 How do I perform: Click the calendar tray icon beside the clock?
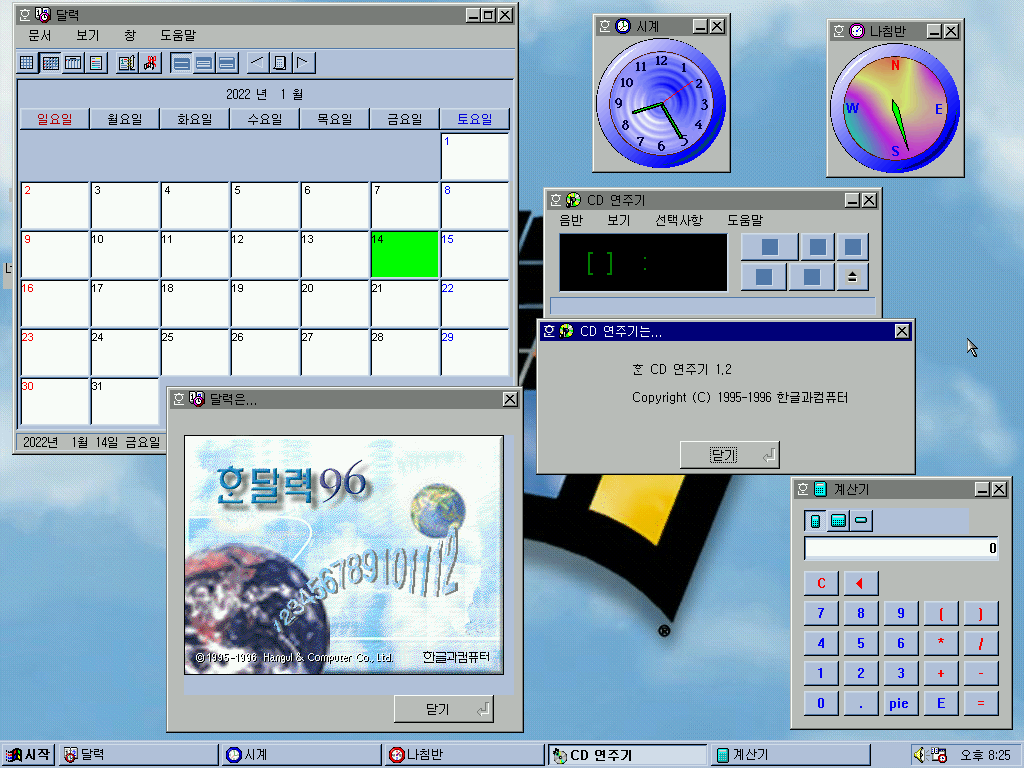point(939,755)
